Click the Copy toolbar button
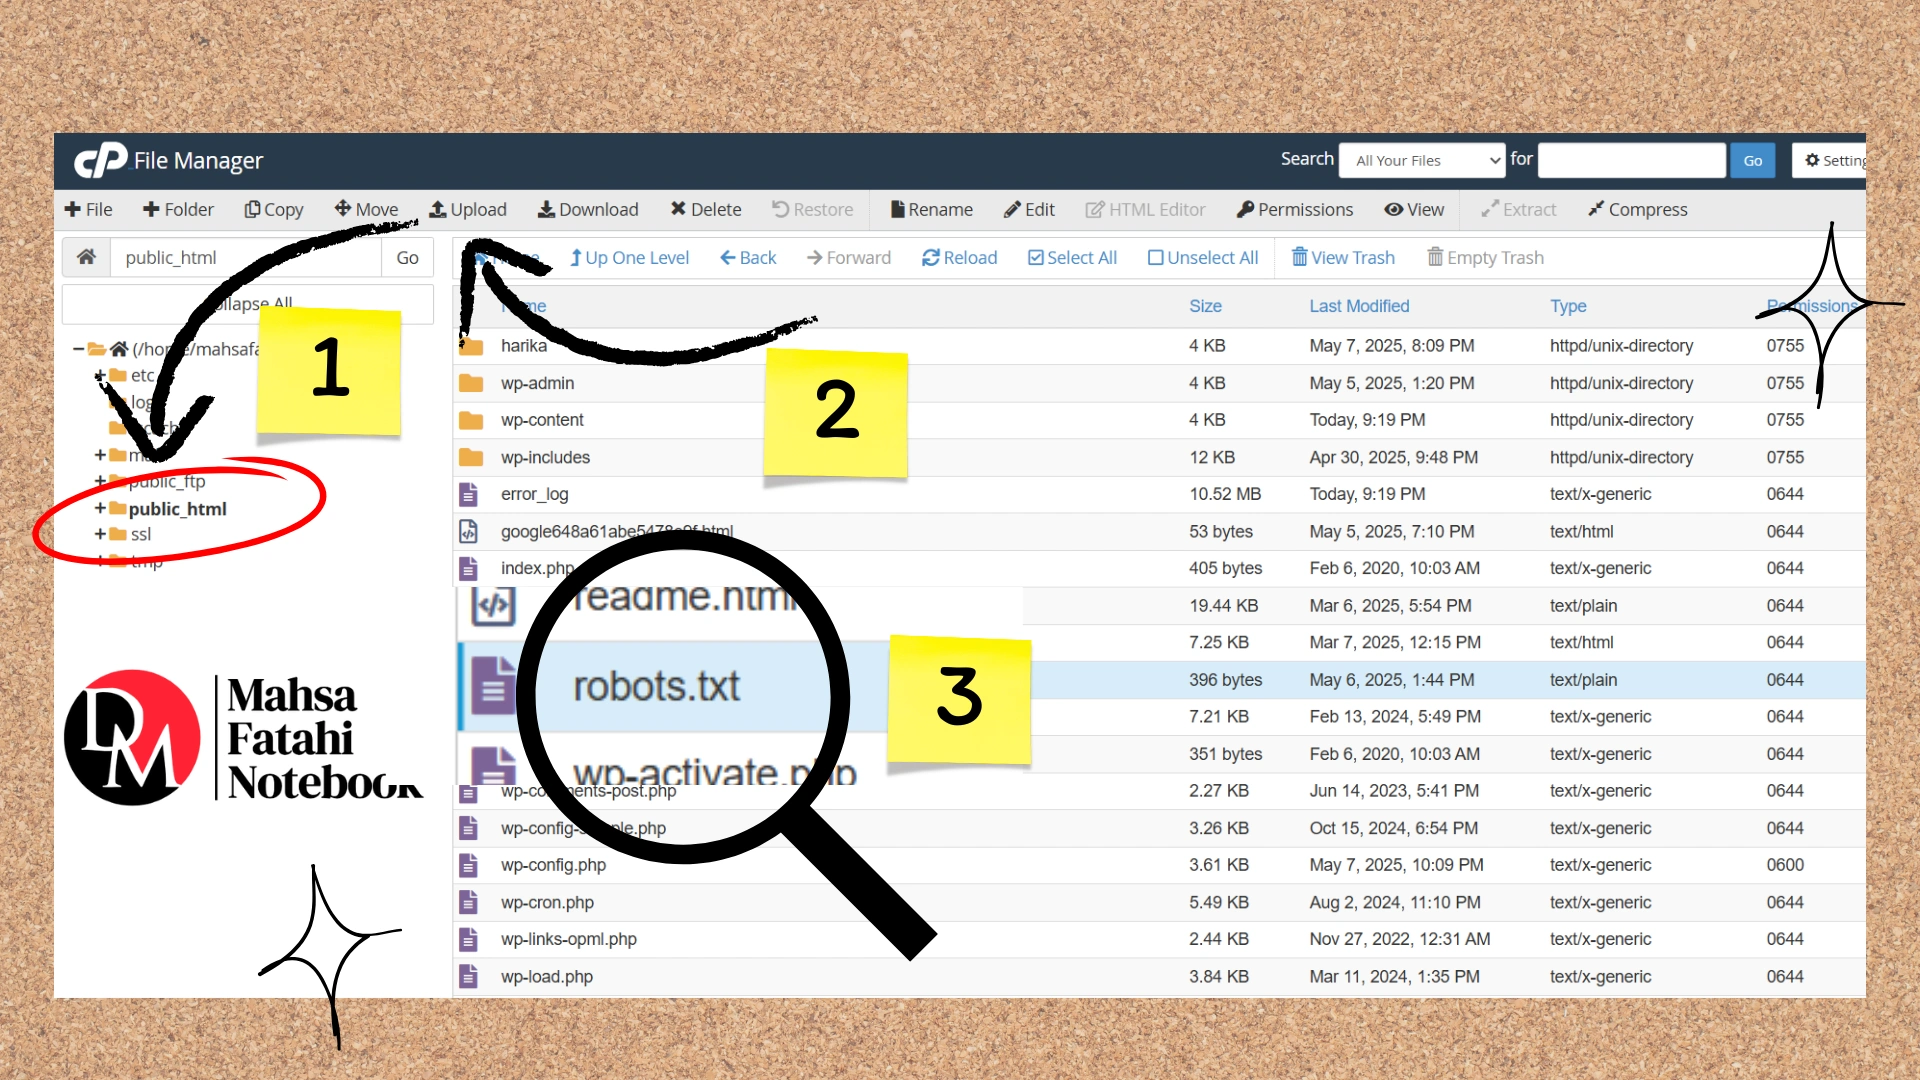 click(x=274, y=209)
